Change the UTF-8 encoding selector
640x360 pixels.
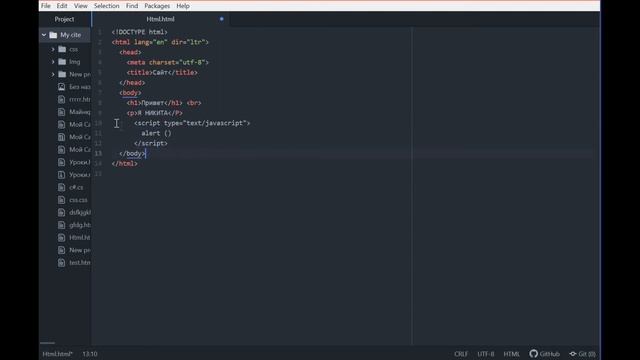tap(486, 354)
